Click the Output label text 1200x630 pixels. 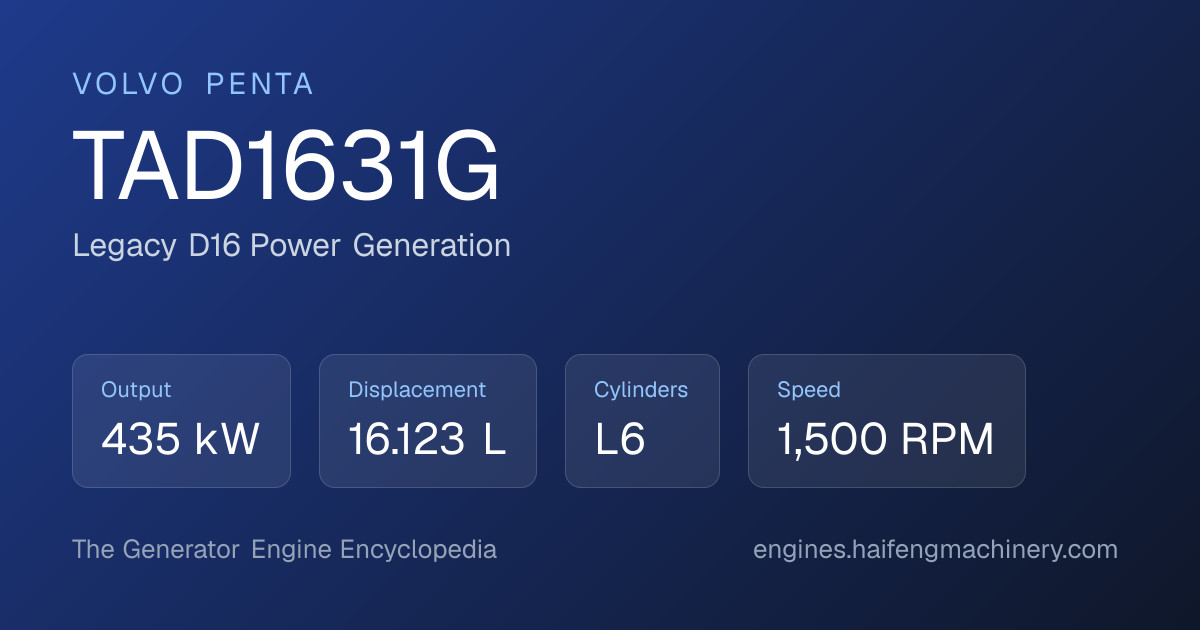click(x=136, y=390)
